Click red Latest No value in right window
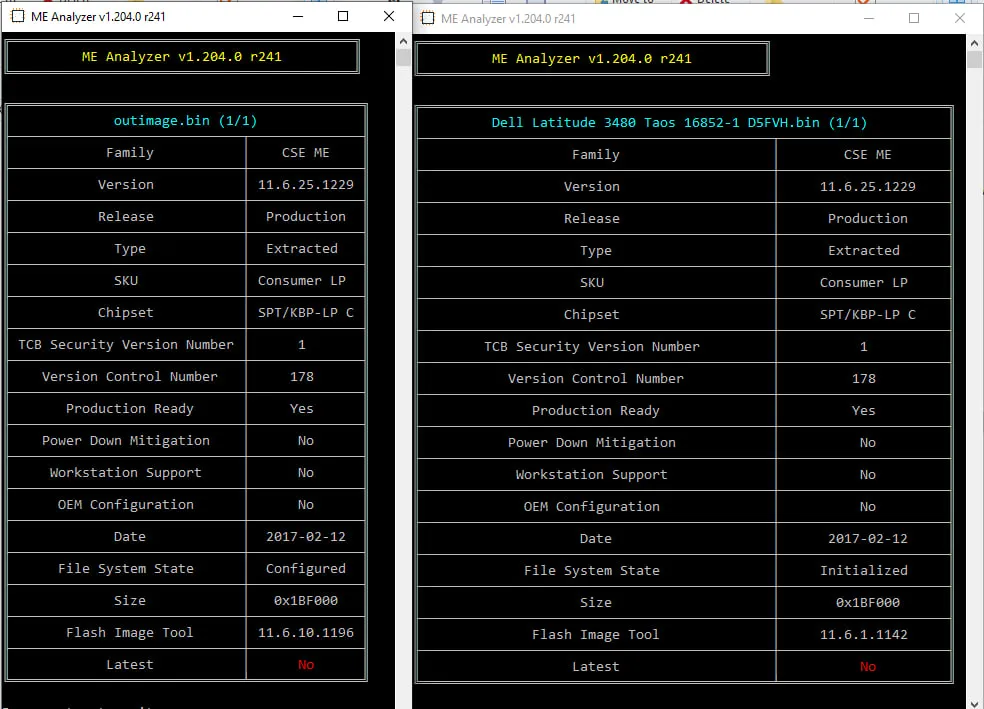 (x=868, y=666)
